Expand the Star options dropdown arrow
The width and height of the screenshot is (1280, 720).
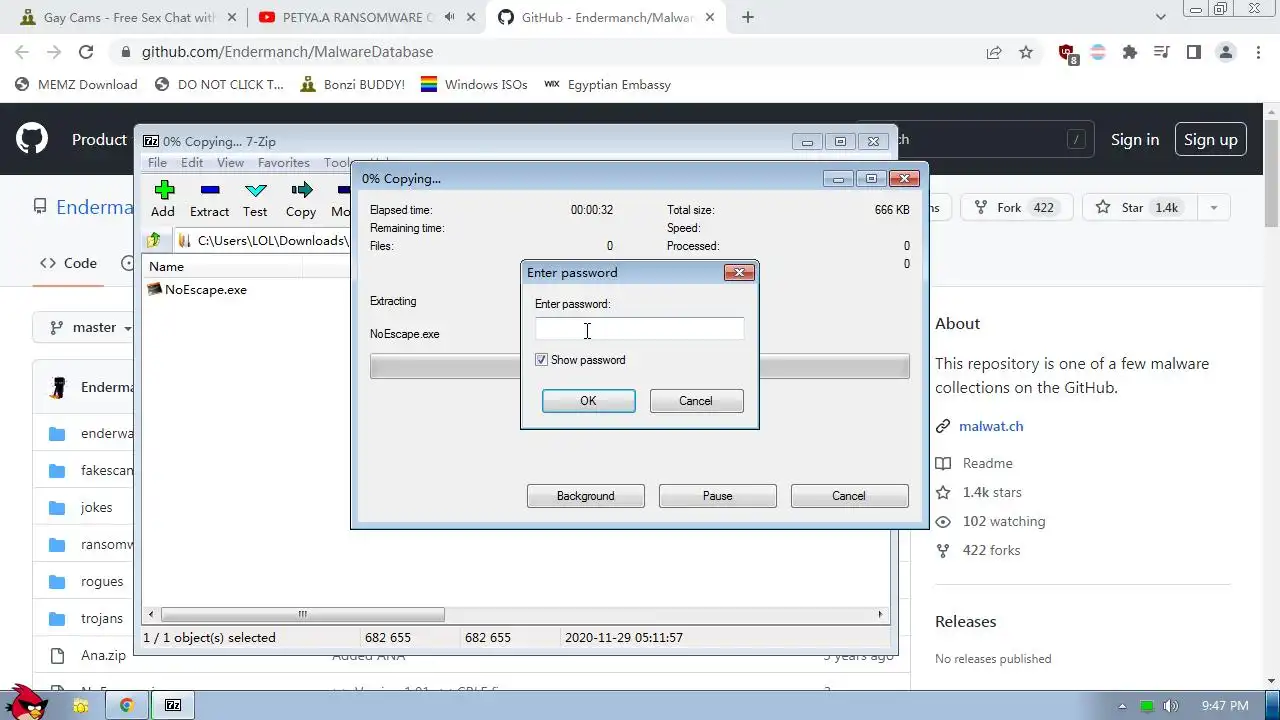pos(1214,207)
